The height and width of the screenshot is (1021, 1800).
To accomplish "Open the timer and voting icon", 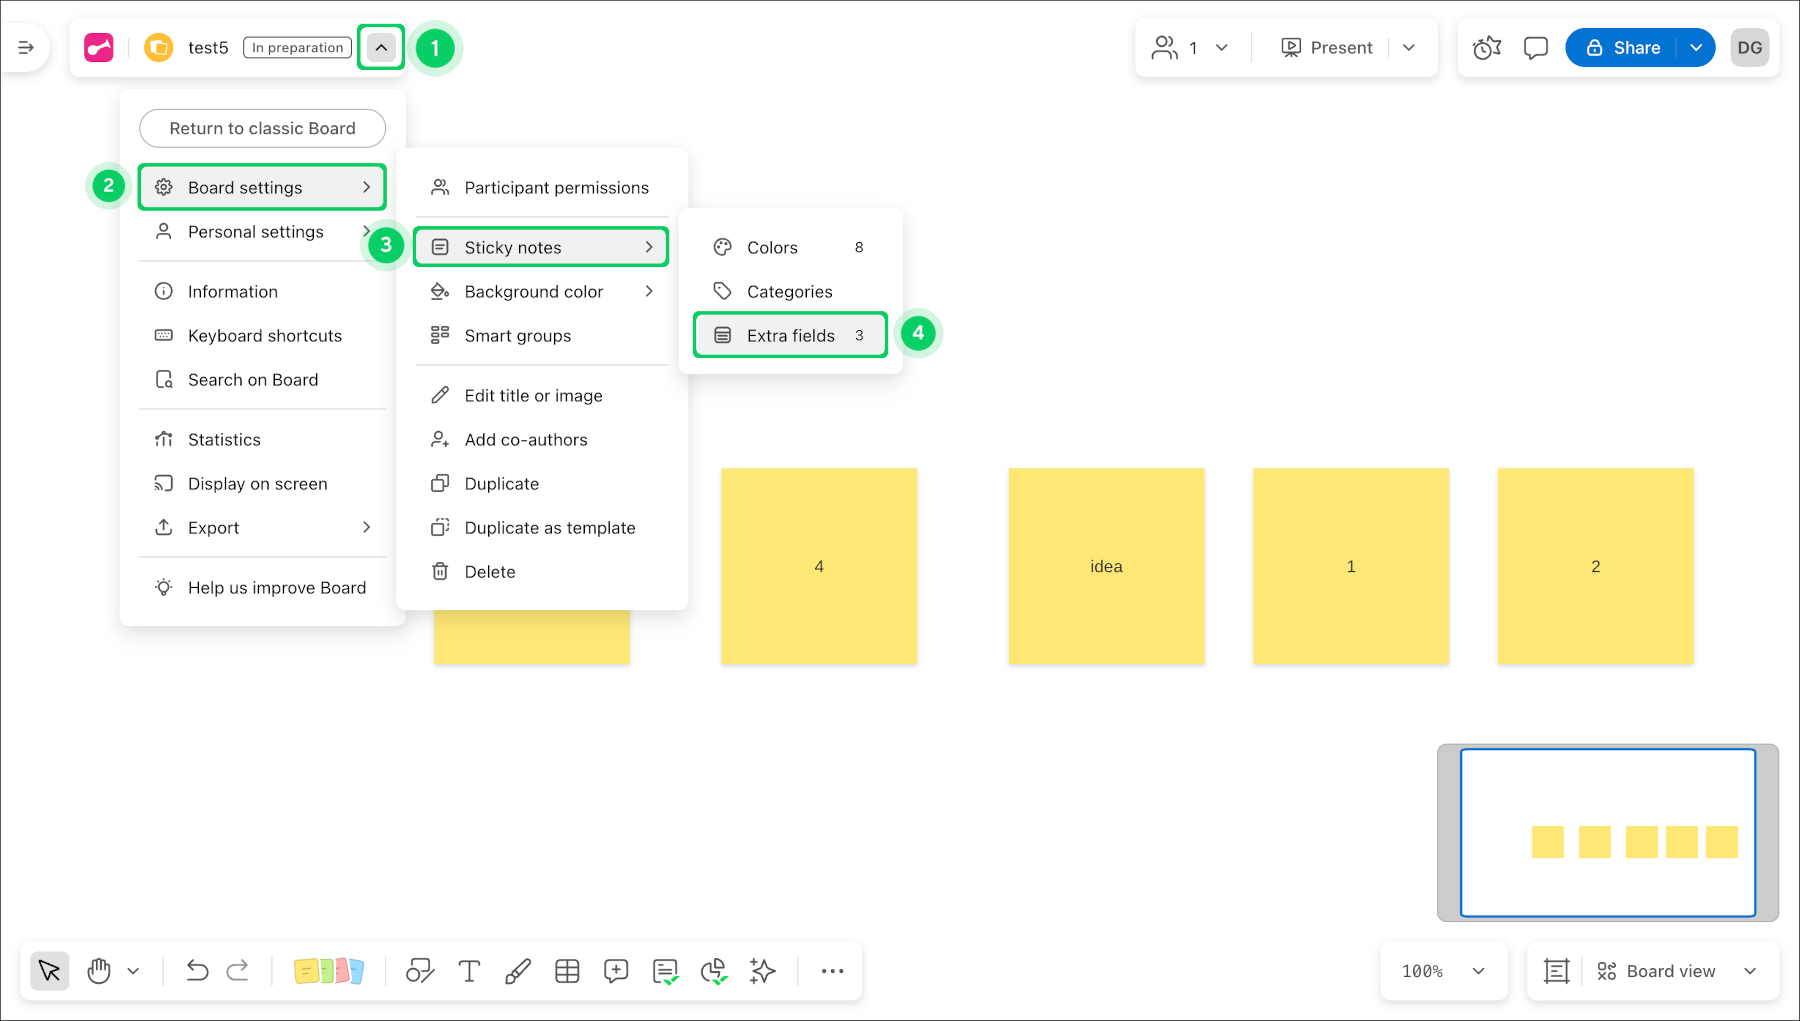I will tap(1487, 48).
